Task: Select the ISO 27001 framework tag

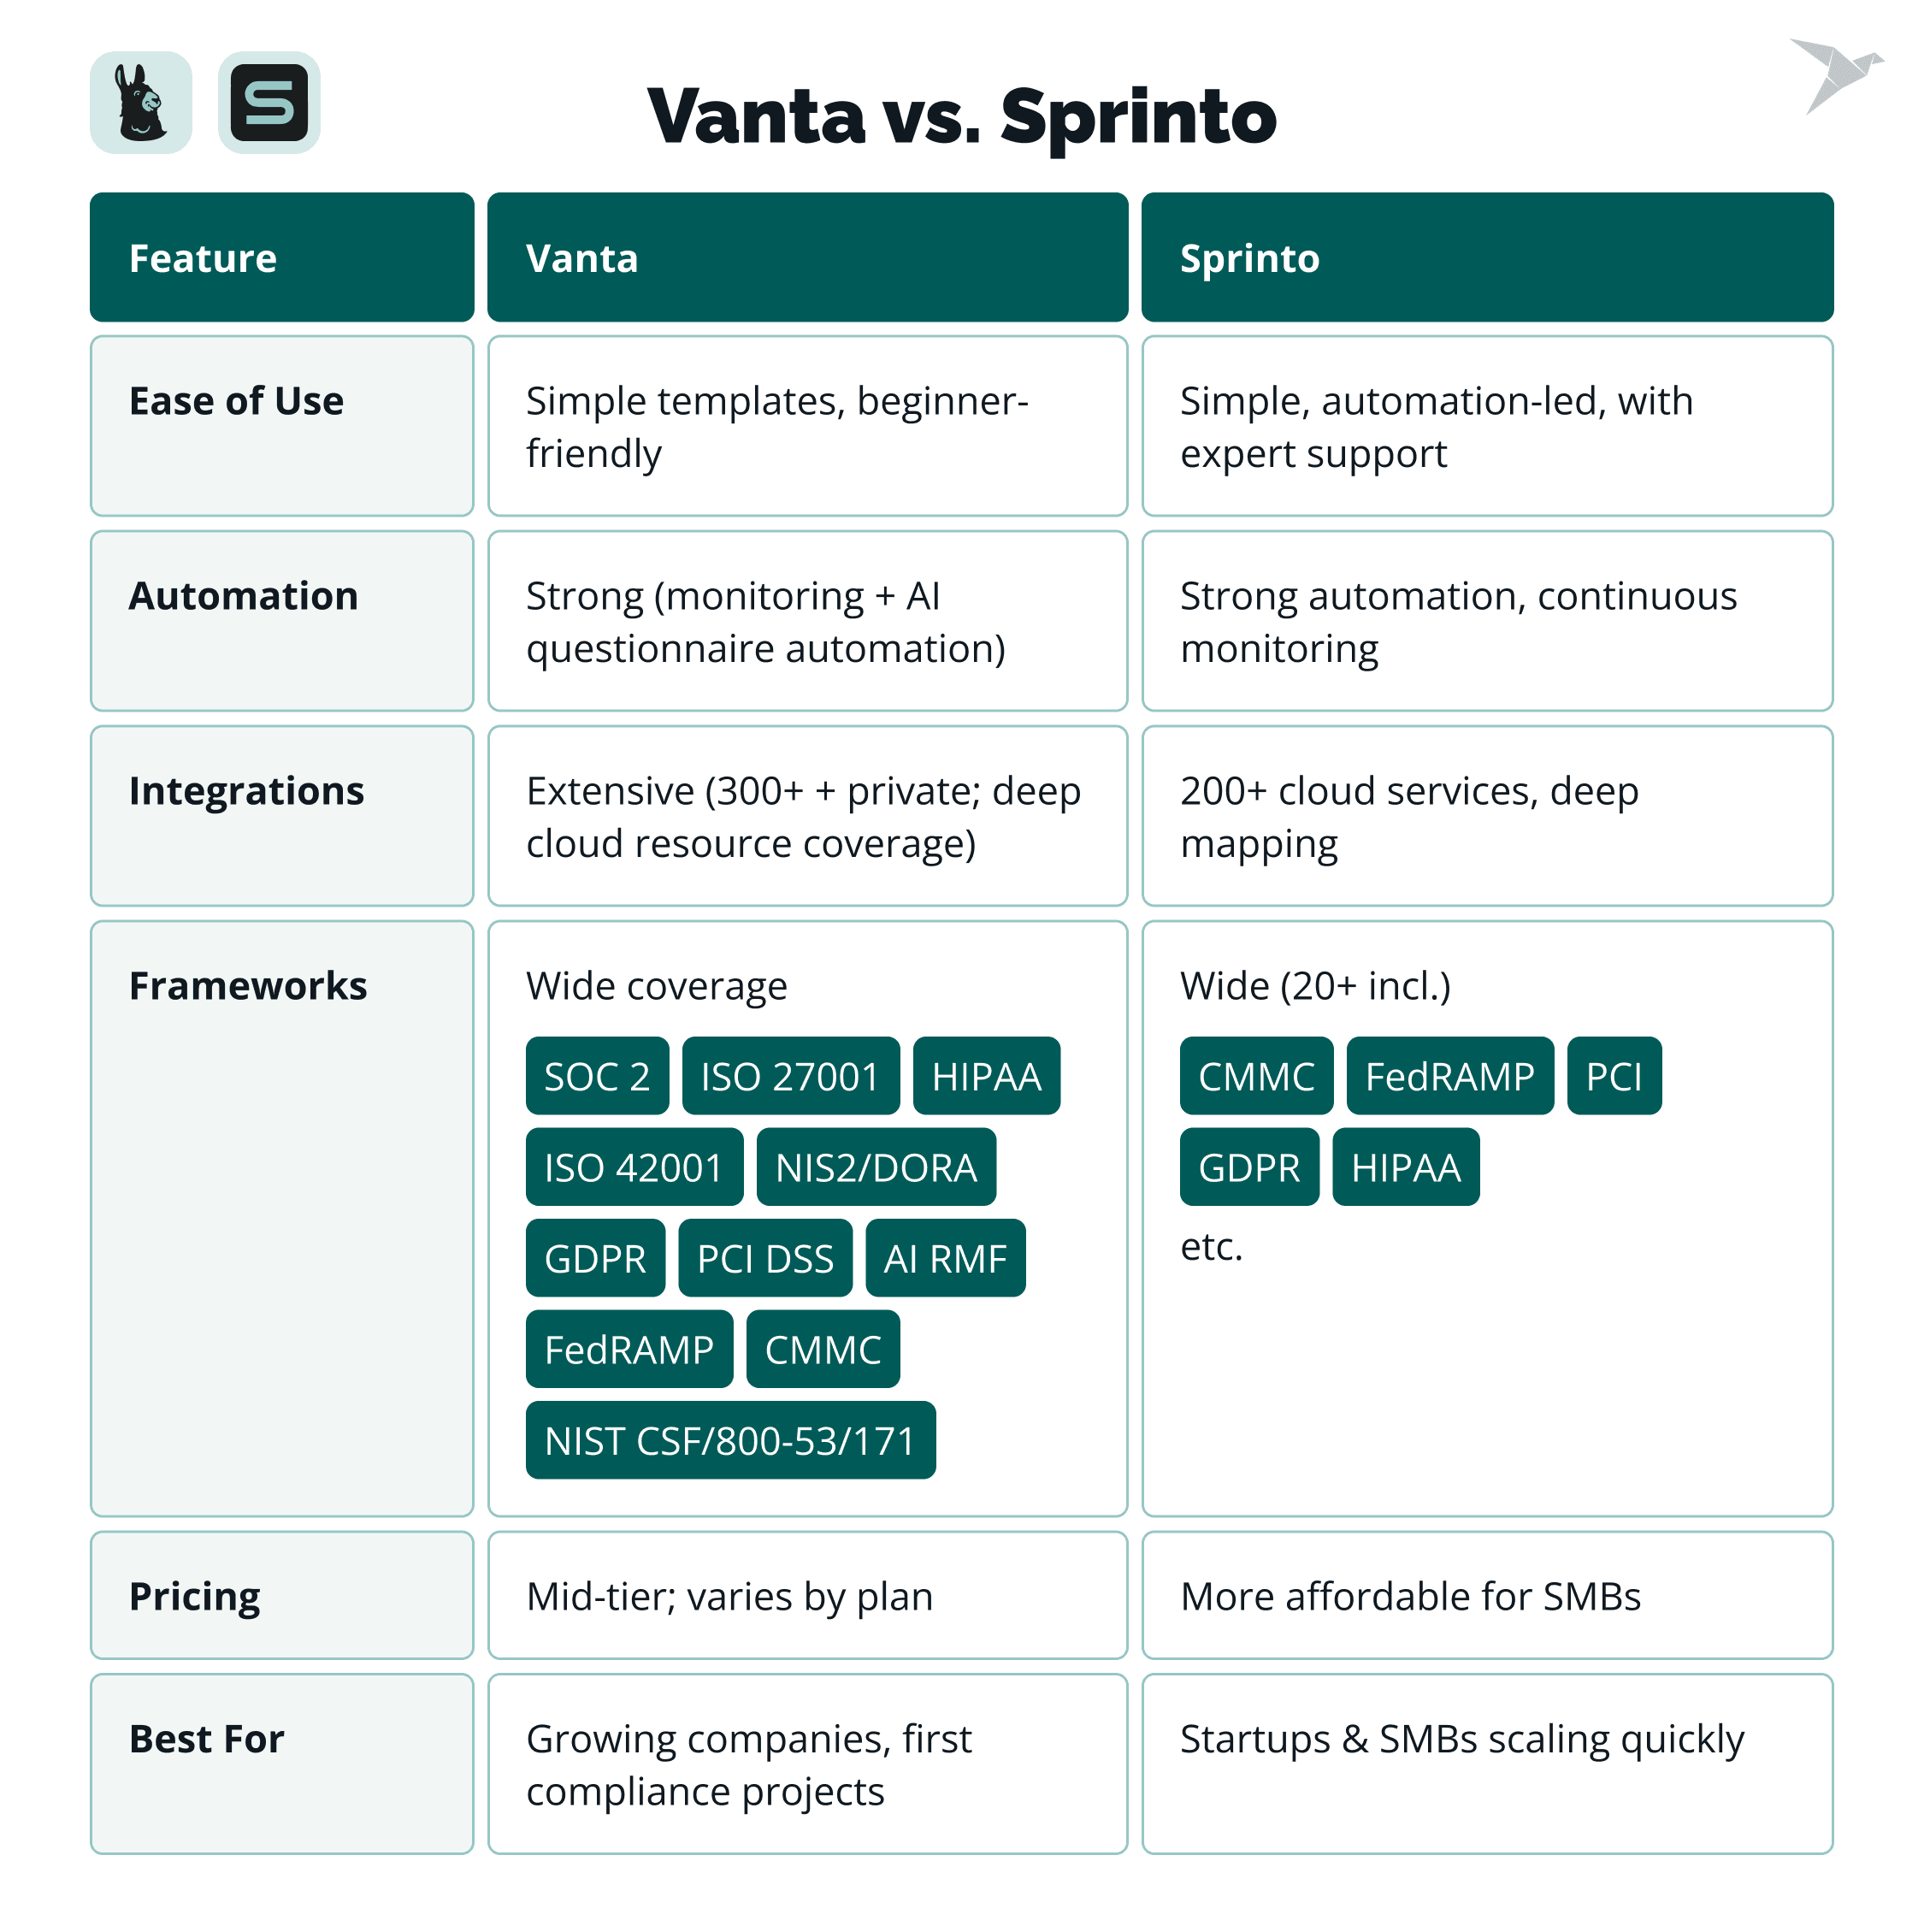Action: click(x=790, y=1076)
